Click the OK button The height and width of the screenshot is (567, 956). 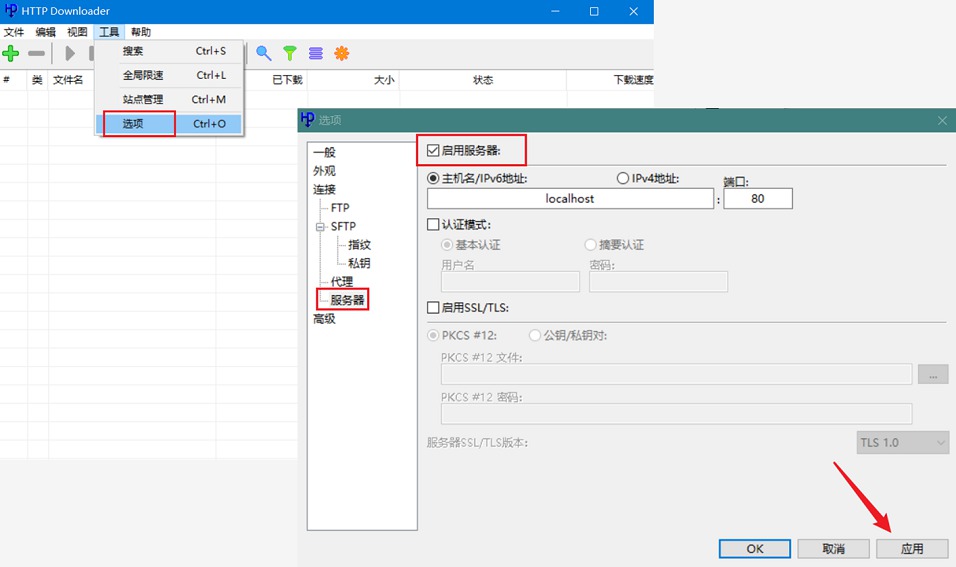click(x=755, y=549)
